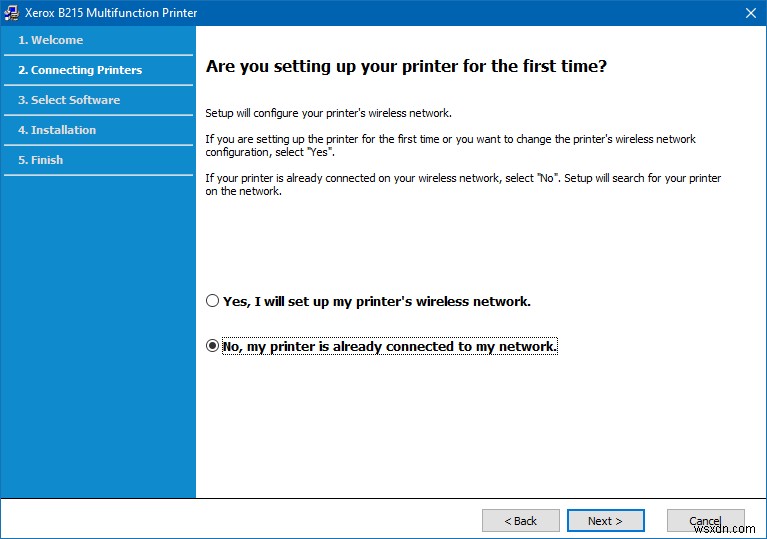Click the 'Setup will configure' description line
767x539 pixels.
[x=328, y=113]
